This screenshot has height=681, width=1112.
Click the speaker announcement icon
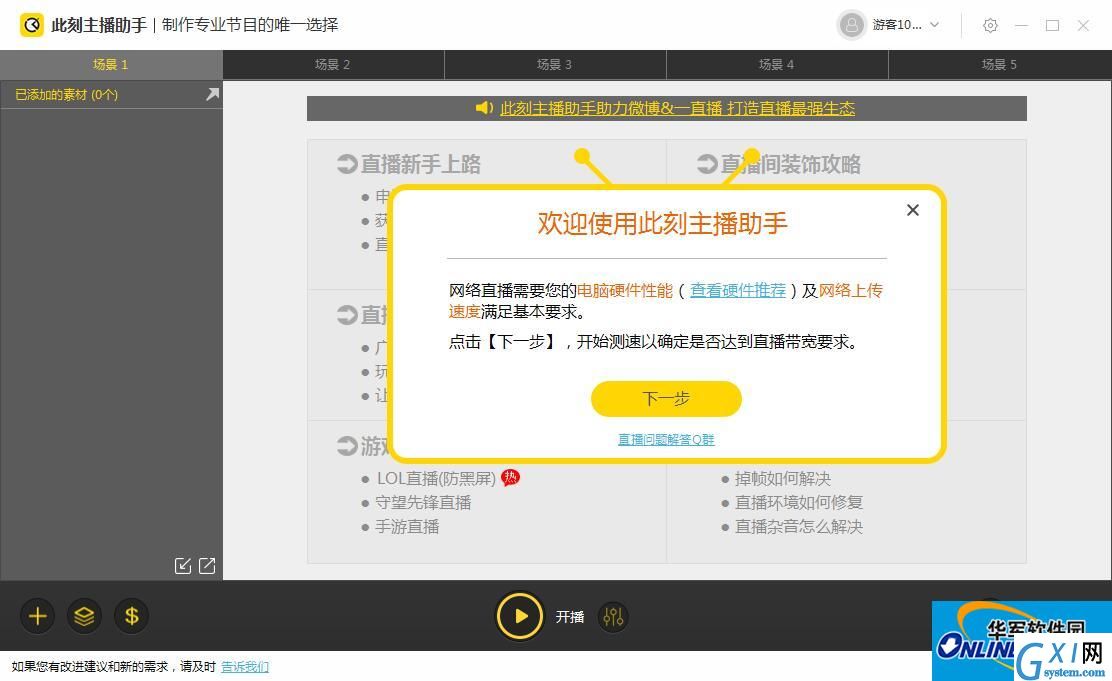pos(484,108)
